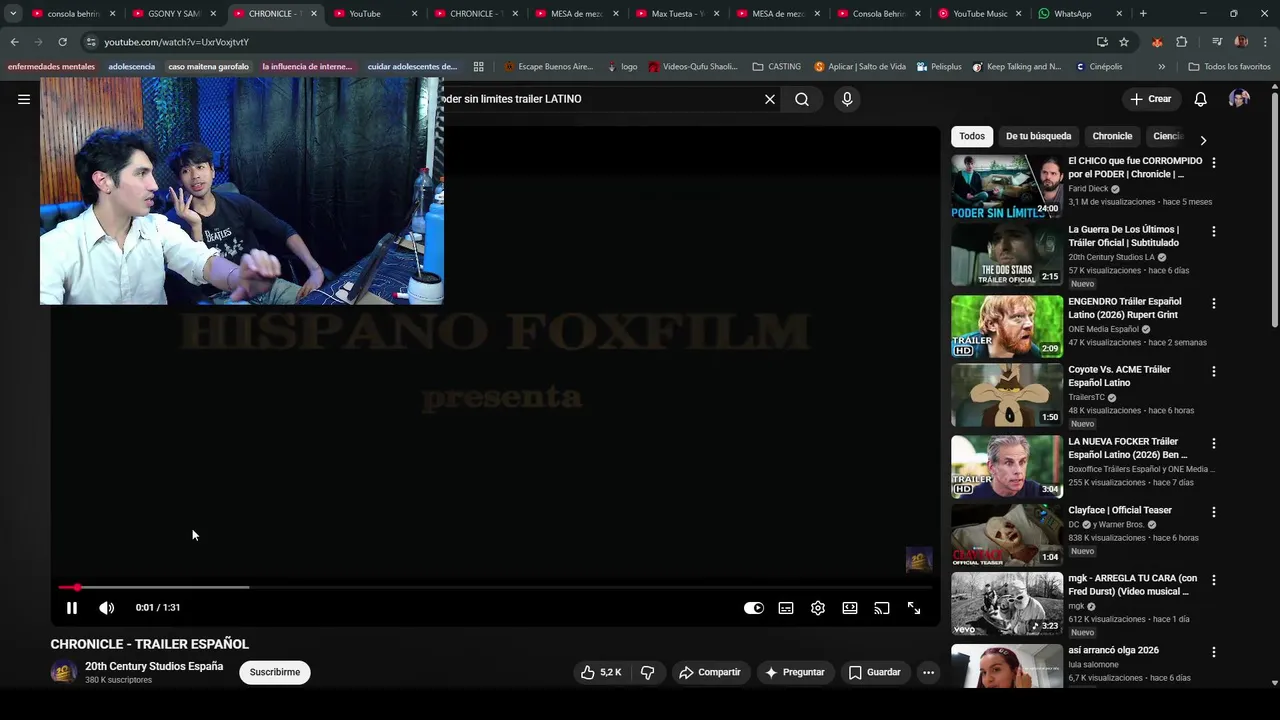Open the CASTING bookmarks folder

(777, 67)
